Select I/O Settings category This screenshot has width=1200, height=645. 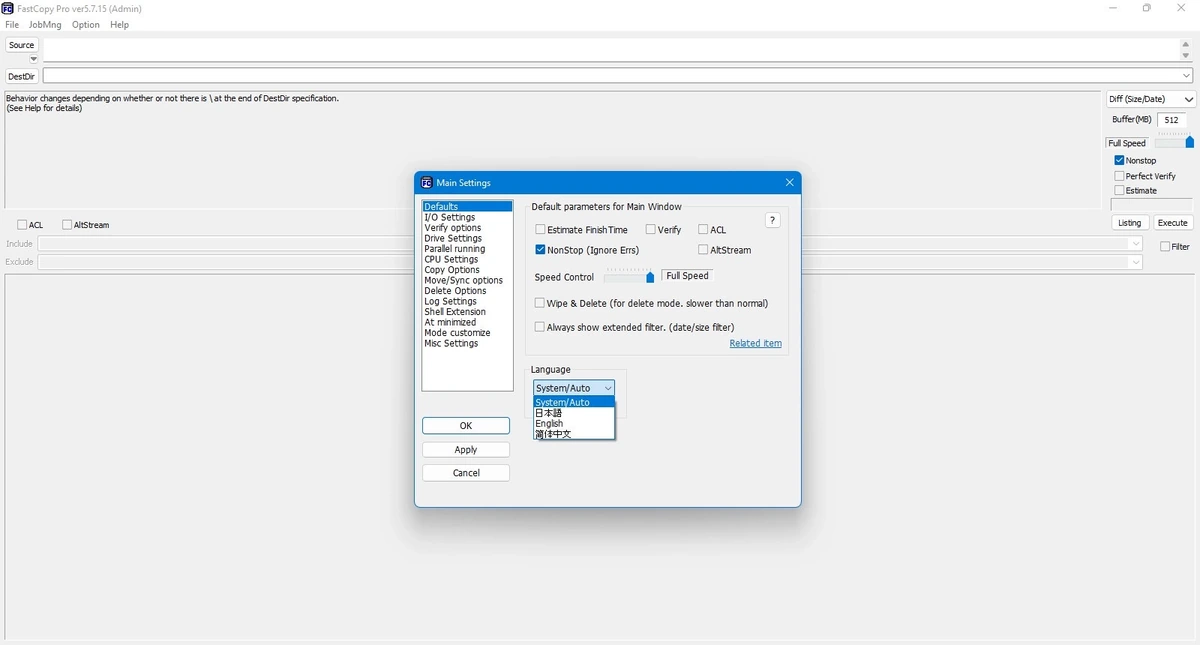click(467, 217)
